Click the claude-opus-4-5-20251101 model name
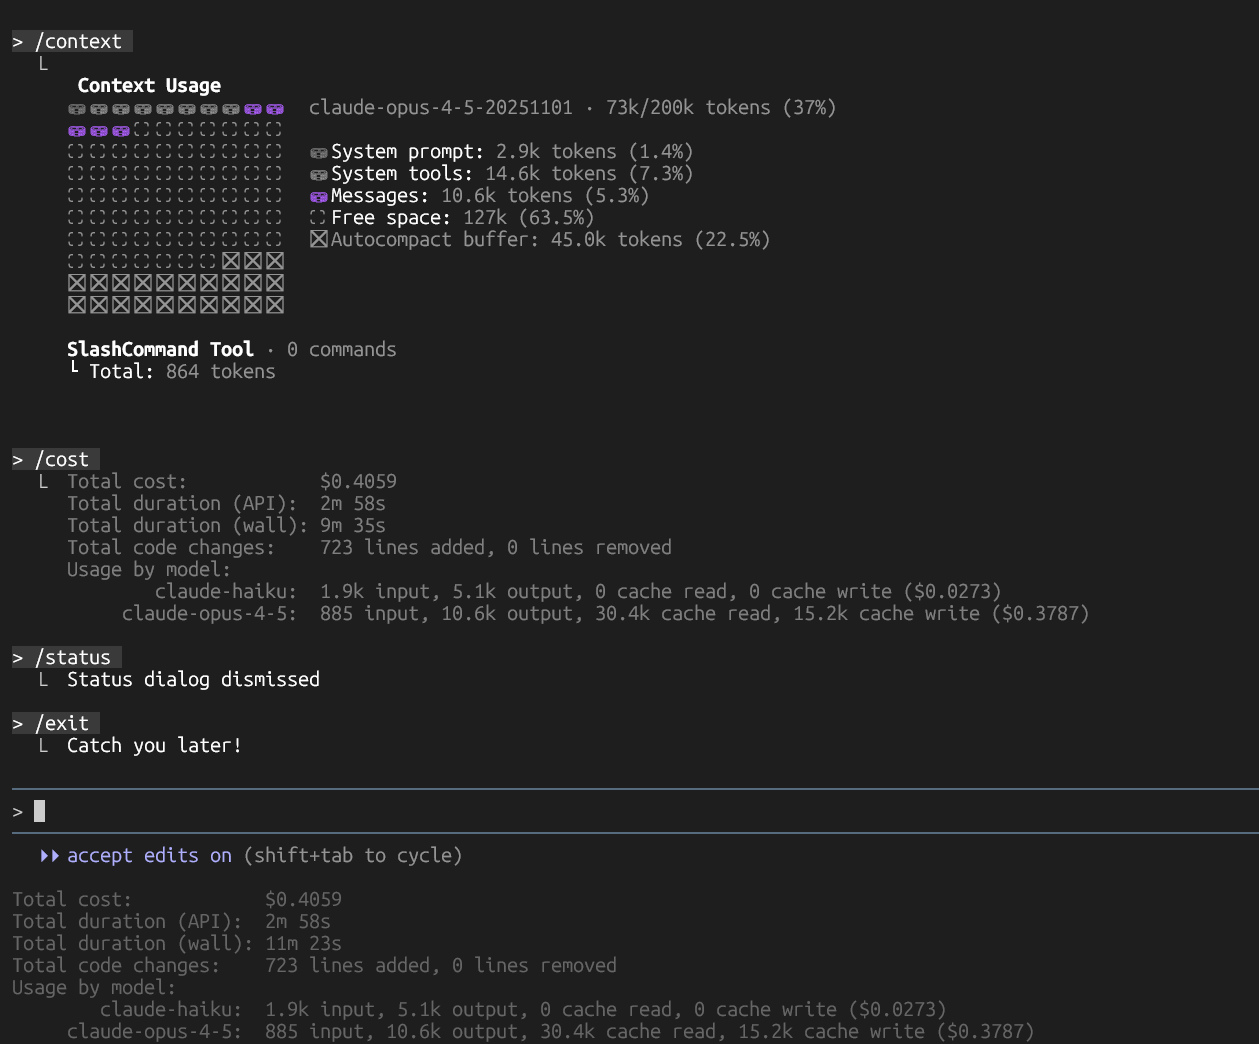This screenshot has width=1259, height=1044. click(x=440, y=108)
